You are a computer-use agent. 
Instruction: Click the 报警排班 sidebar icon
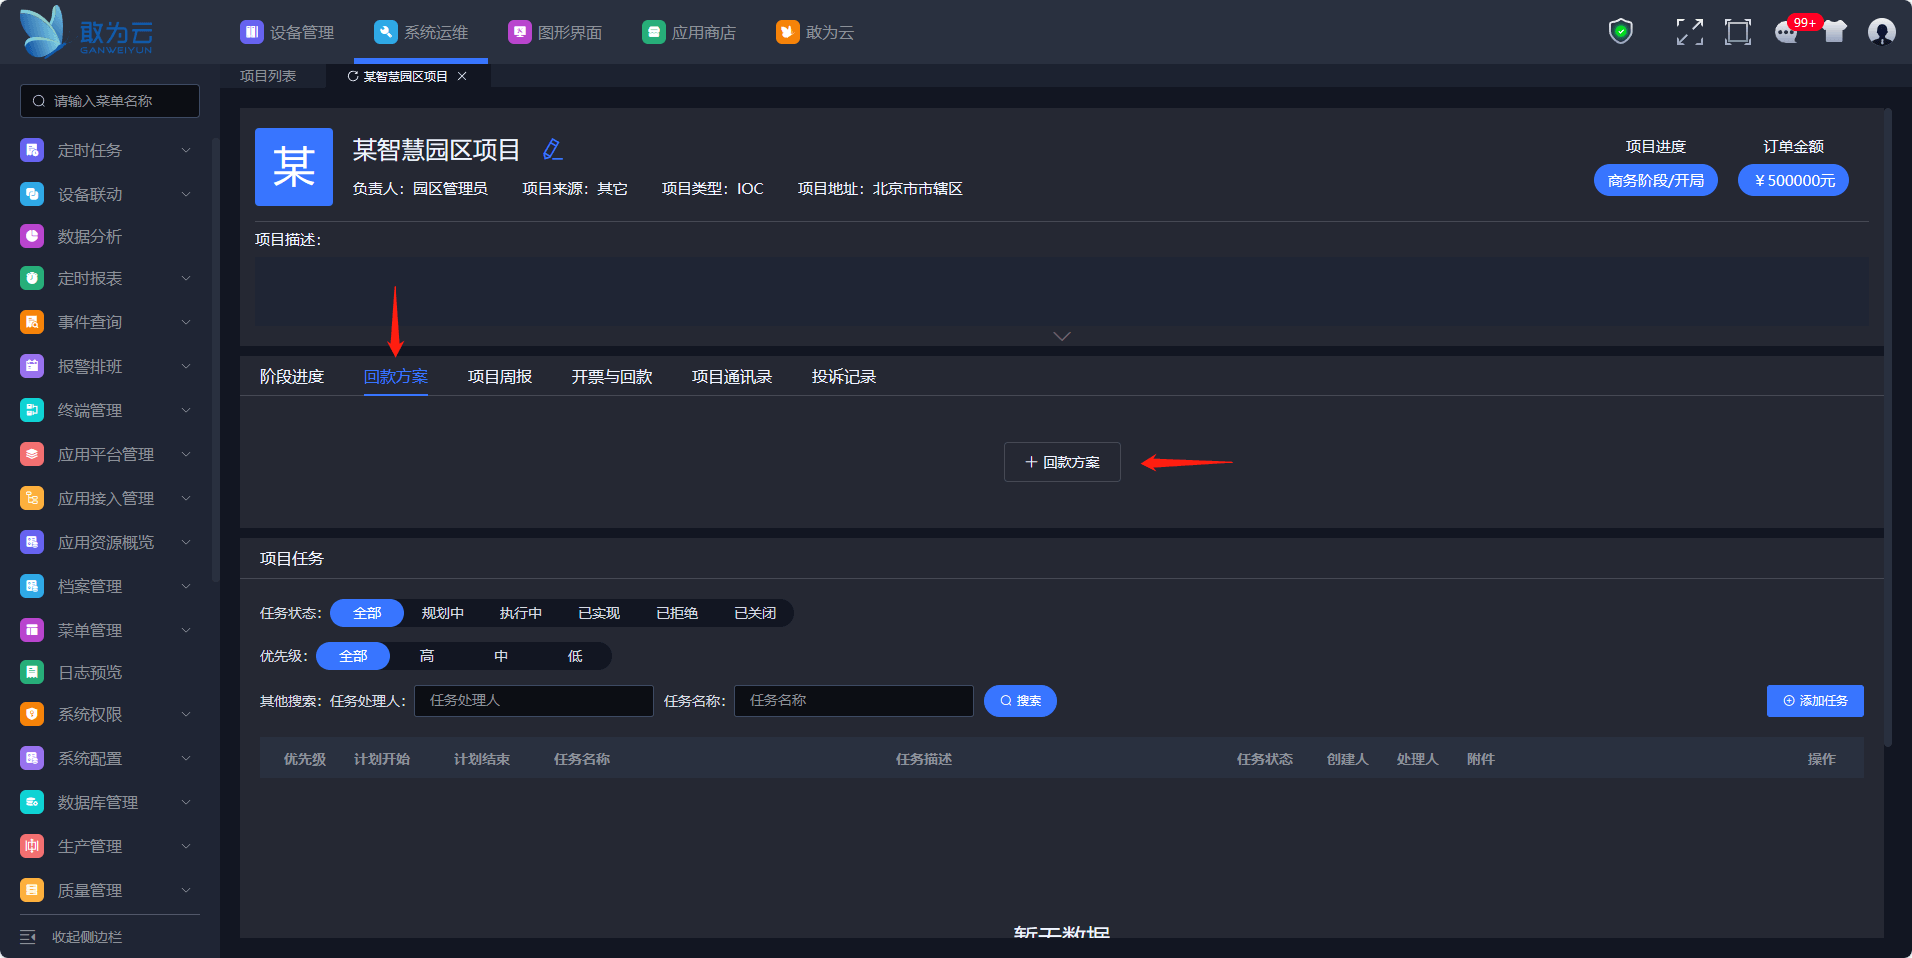click(x=32, y=366)
